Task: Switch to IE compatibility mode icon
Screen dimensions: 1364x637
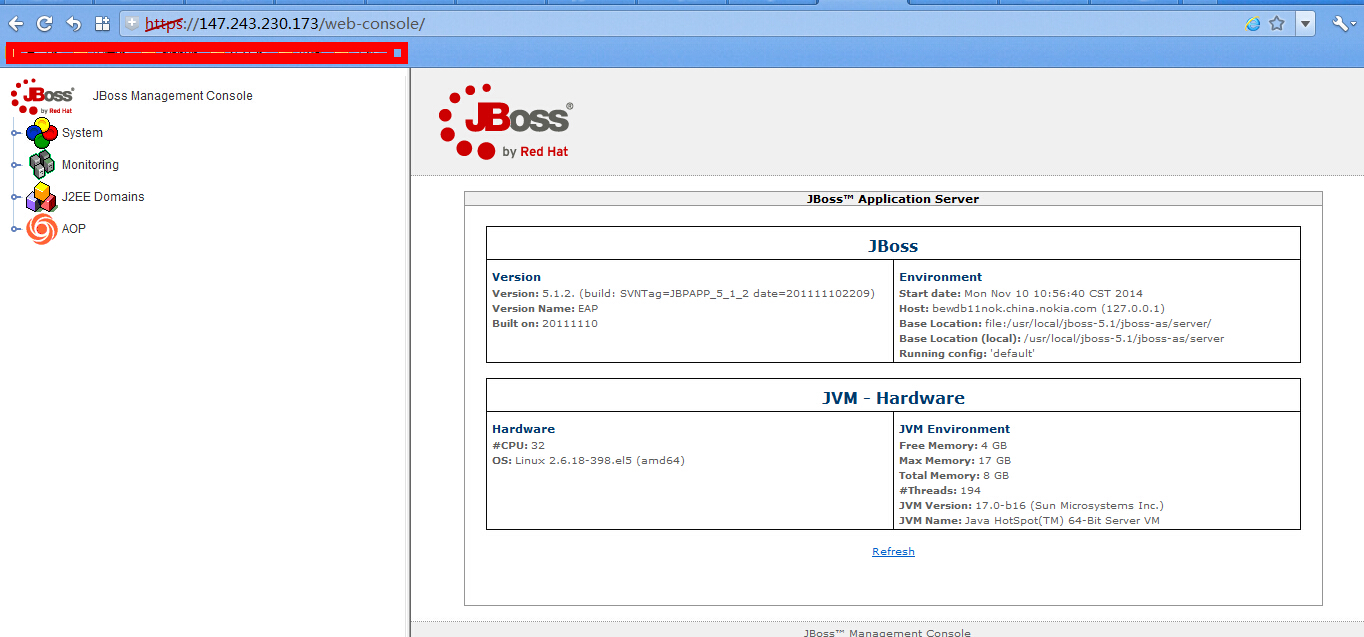Action: point(1253,23)
